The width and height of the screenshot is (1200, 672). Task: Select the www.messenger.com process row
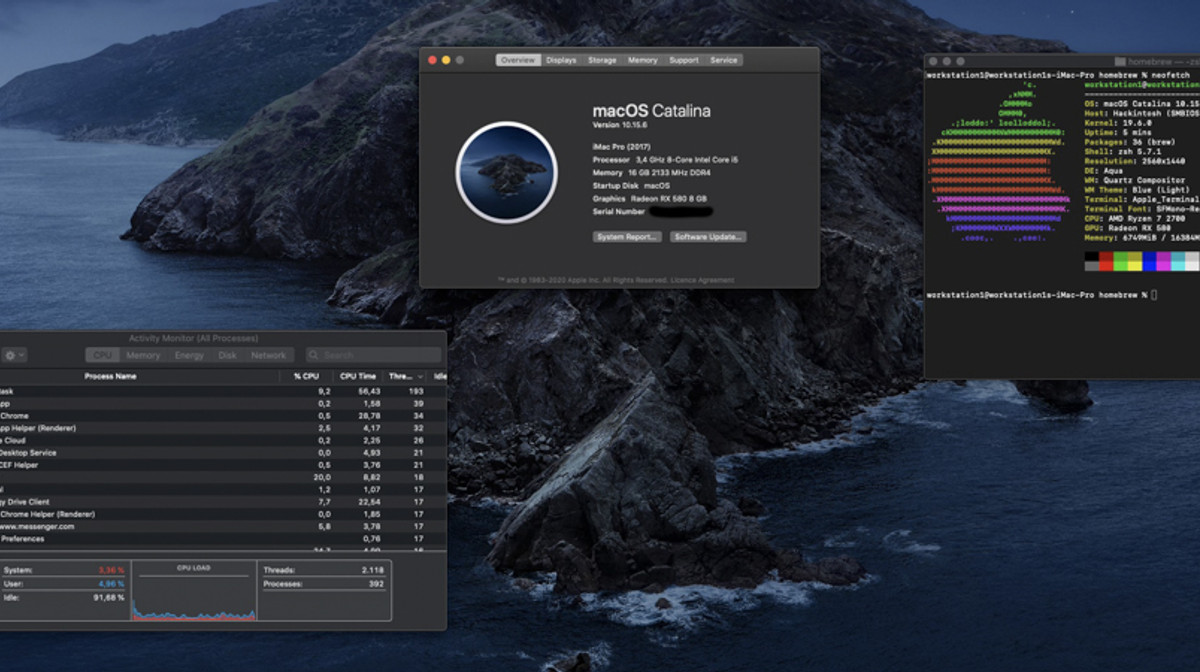point(223,526)
